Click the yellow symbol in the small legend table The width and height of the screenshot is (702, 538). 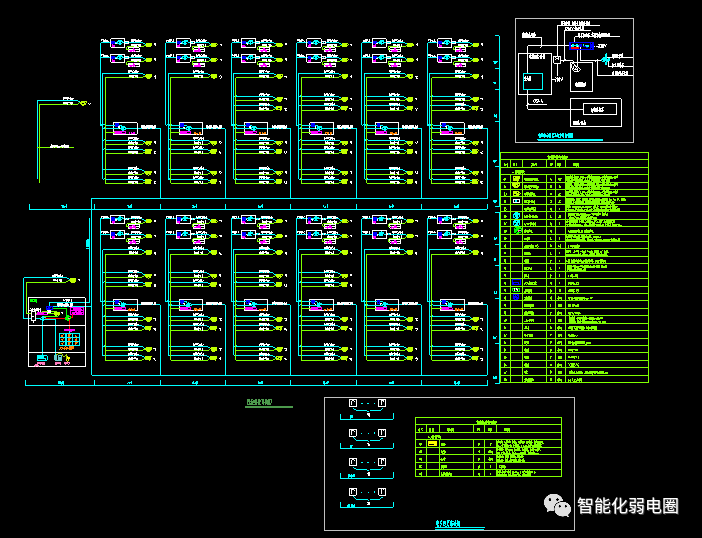(432, 444)
